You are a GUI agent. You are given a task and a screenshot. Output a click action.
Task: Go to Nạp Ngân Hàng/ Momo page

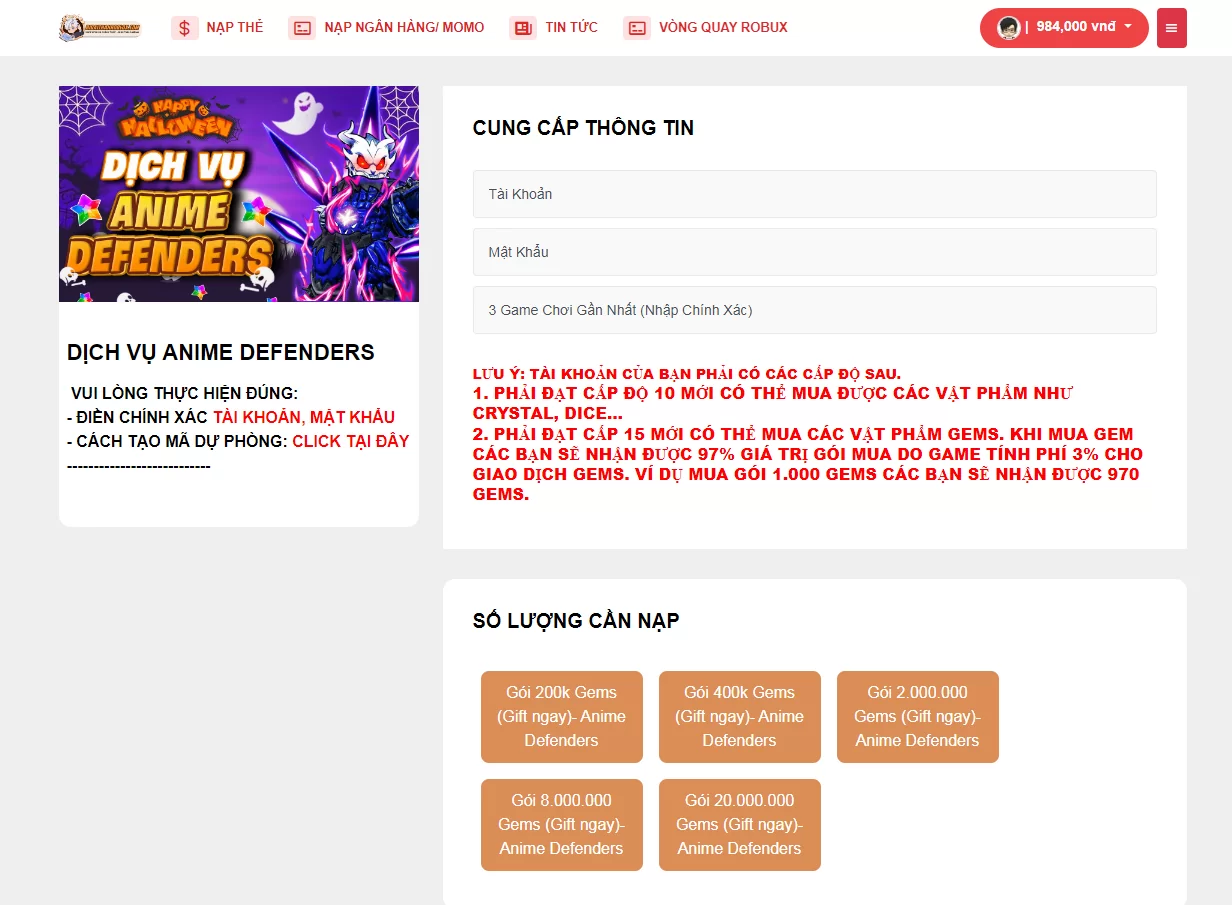coord(404,28)
